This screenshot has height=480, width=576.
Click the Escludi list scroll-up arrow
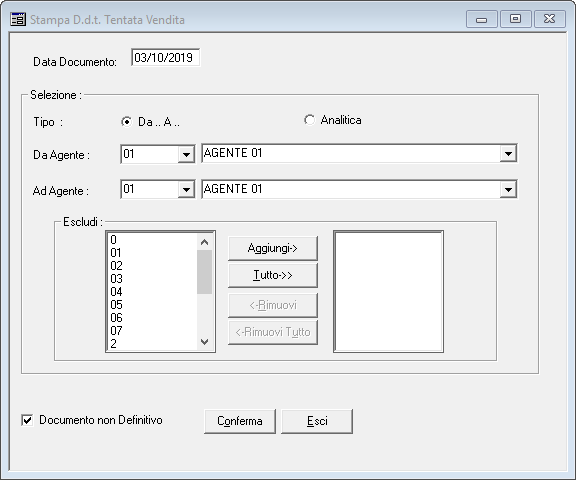click(205, 242)
